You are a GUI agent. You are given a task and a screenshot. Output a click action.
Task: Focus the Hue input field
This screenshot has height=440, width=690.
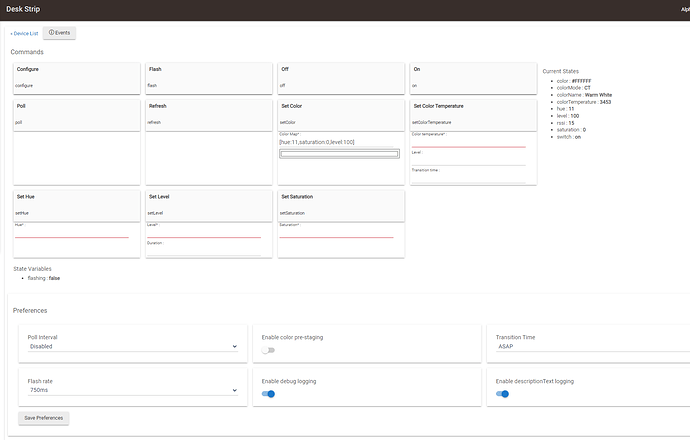click(72, 233)
